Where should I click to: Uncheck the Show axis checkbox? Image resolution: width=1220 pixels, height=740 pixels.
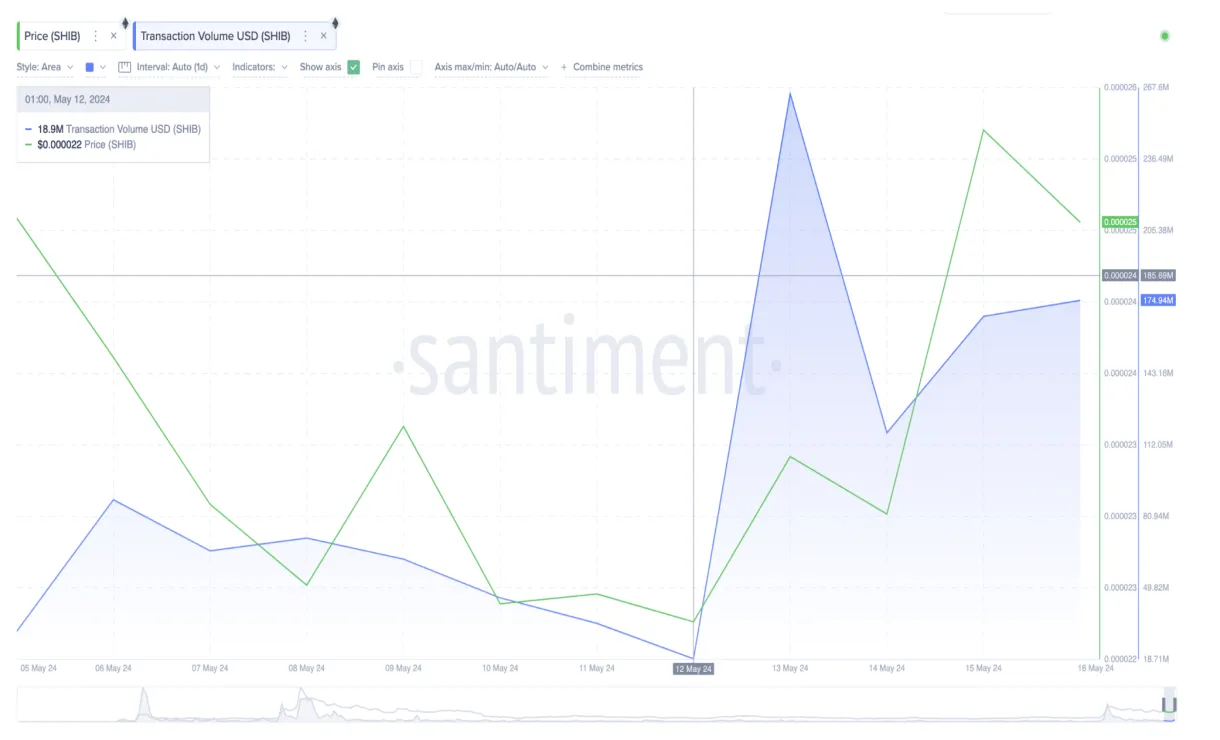point(353,67)
